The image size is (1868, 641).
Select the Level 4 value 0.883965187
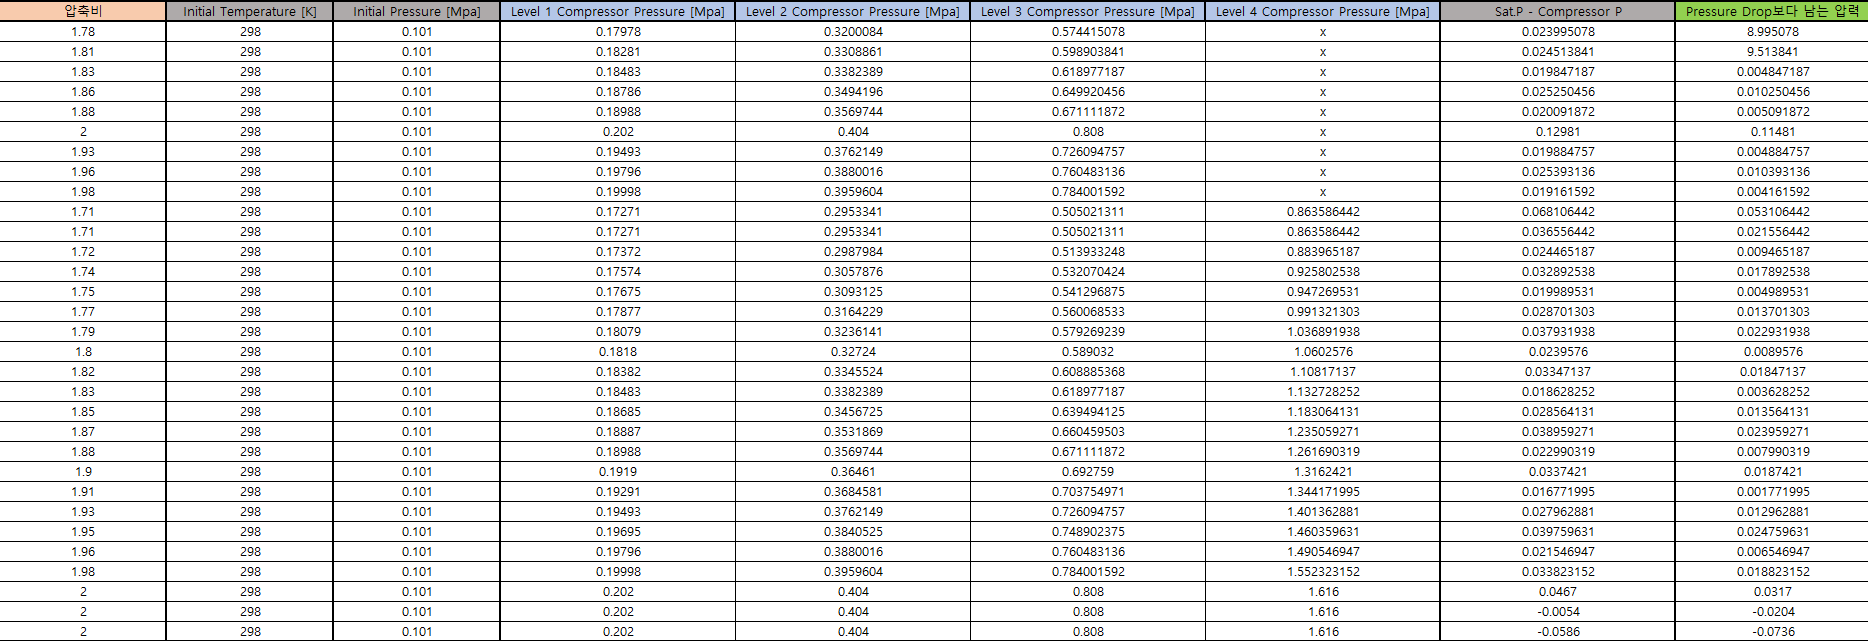point(1323,251)
